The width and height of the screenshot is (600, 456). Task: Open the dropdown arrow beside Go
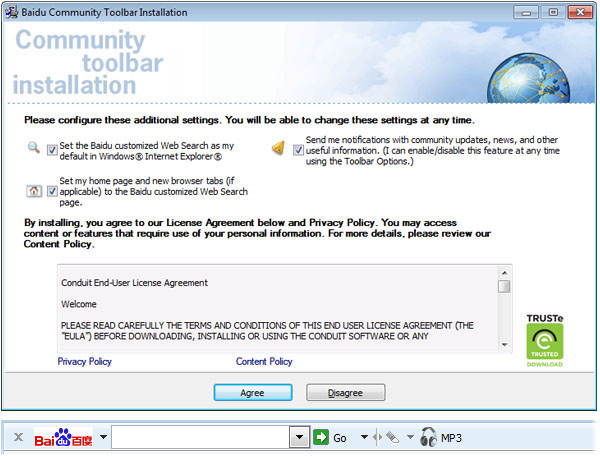point(364,437)
